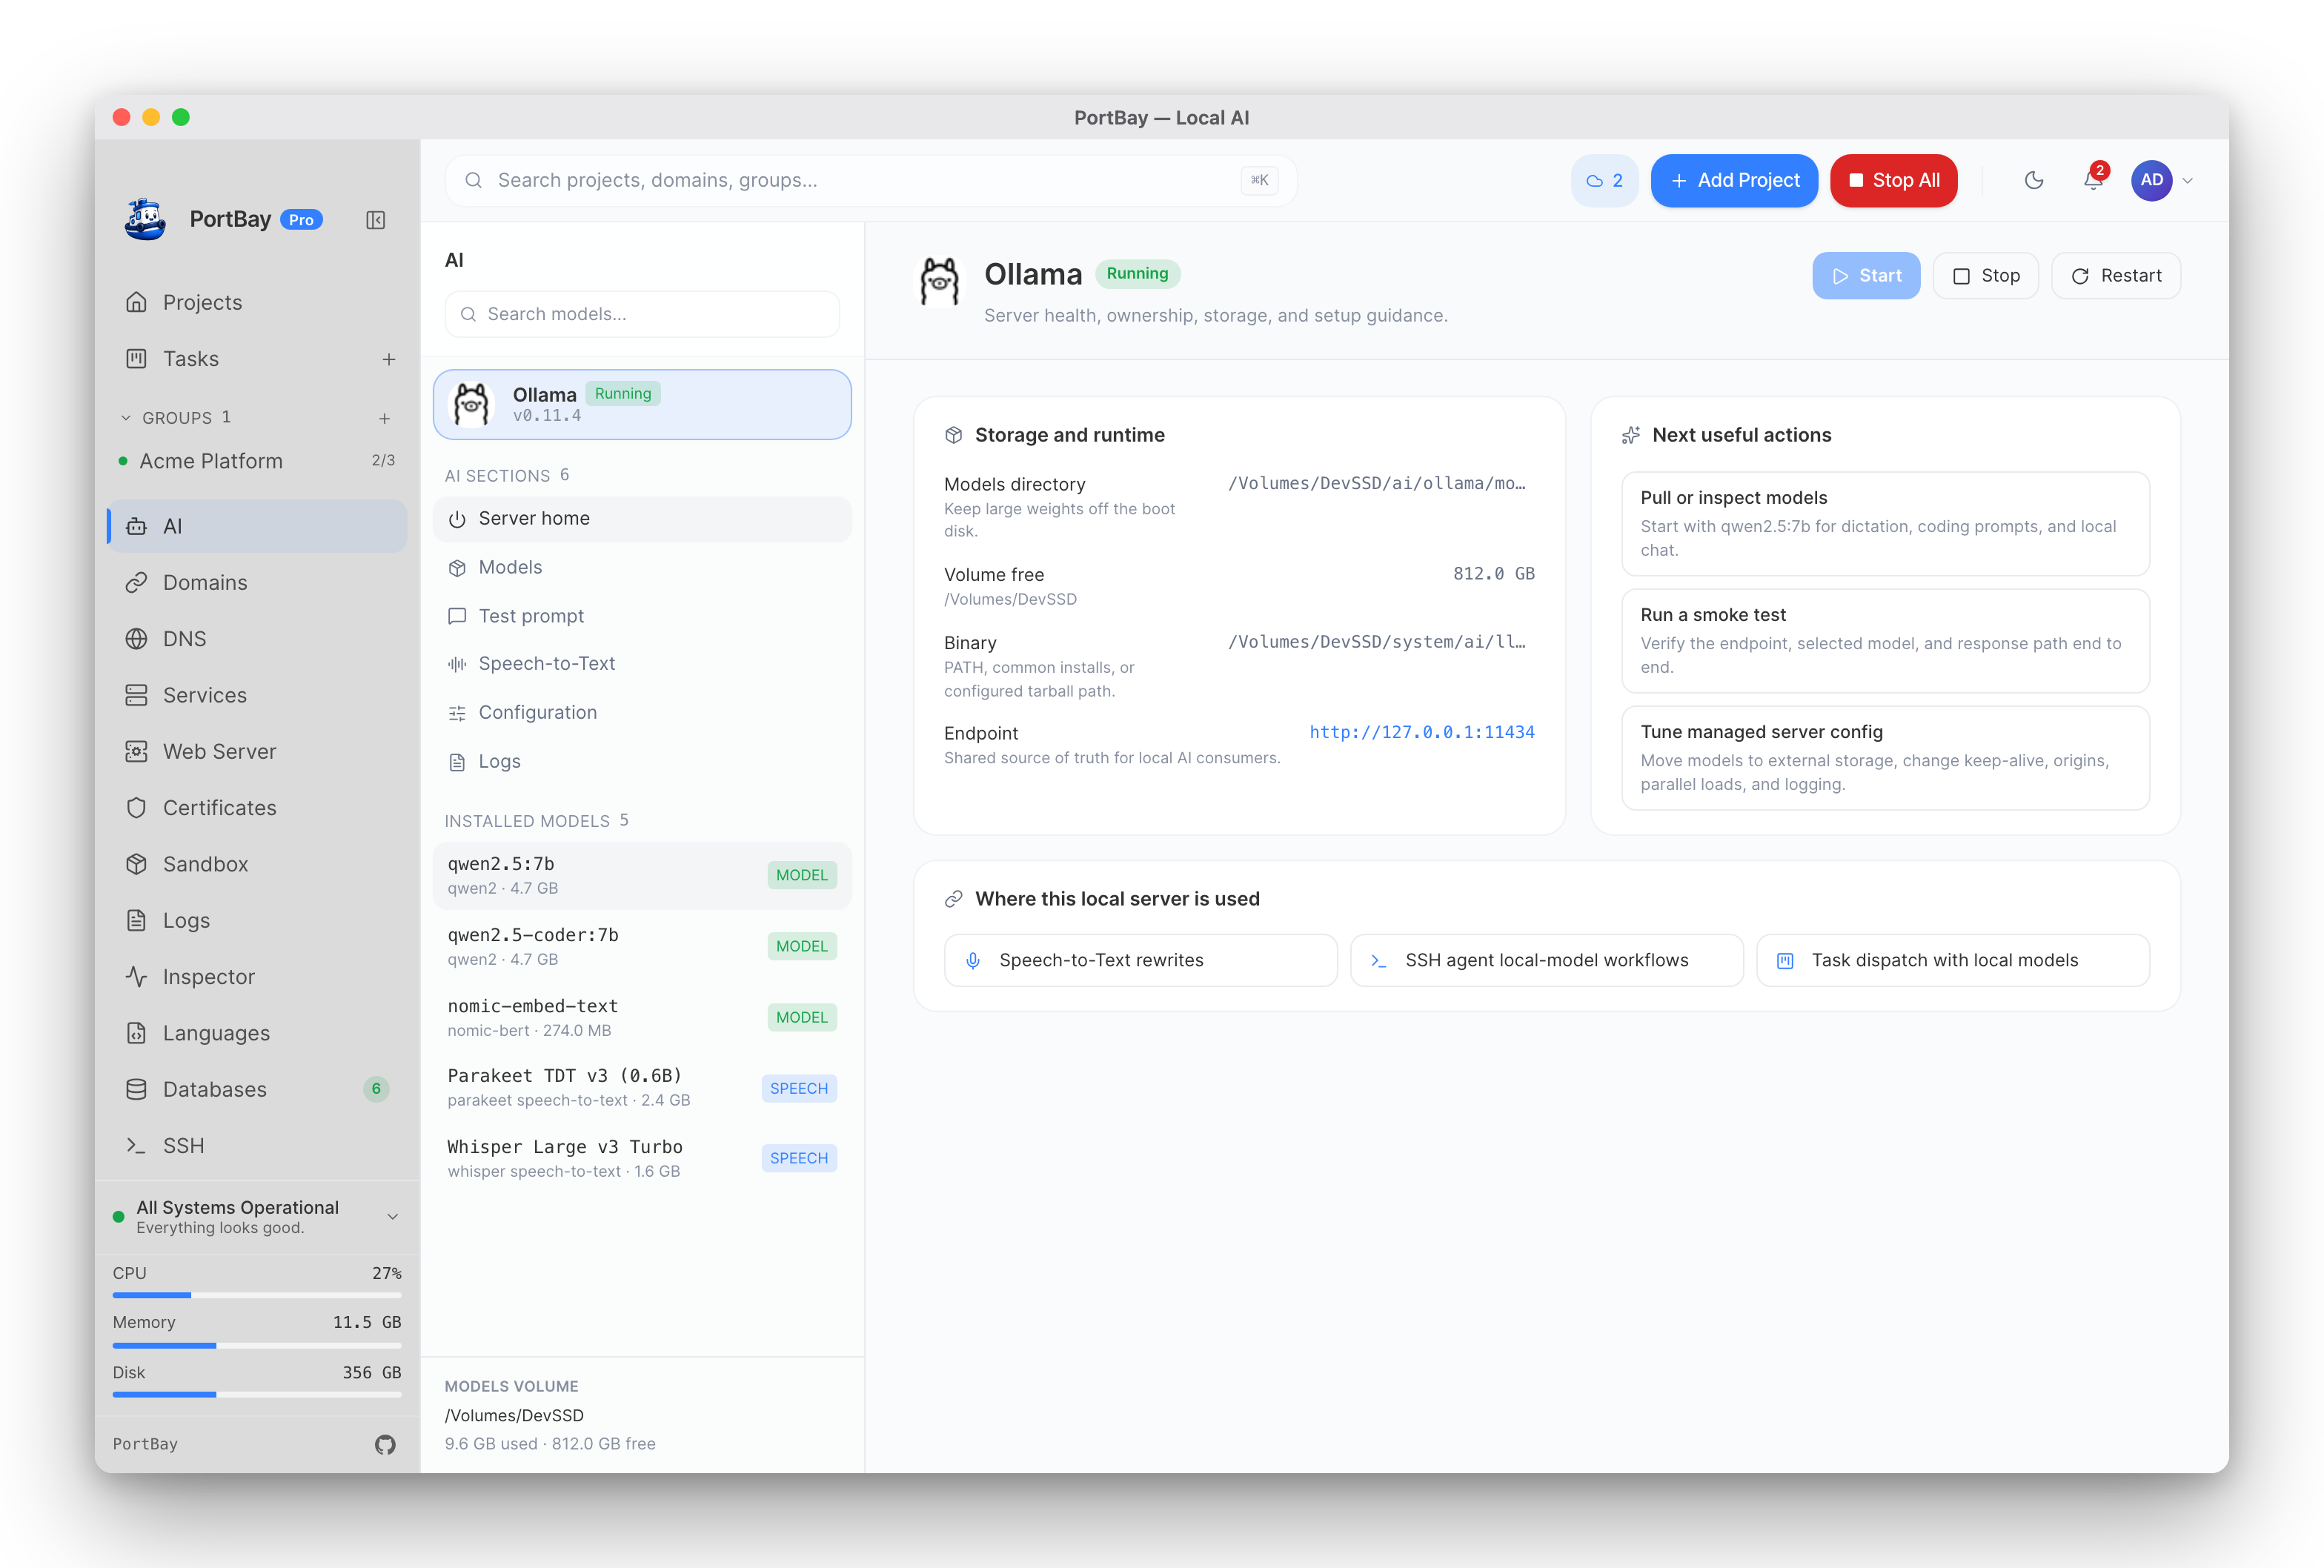Add a new group plus icon
The image size is (2324, 1568).
[384, 418]
